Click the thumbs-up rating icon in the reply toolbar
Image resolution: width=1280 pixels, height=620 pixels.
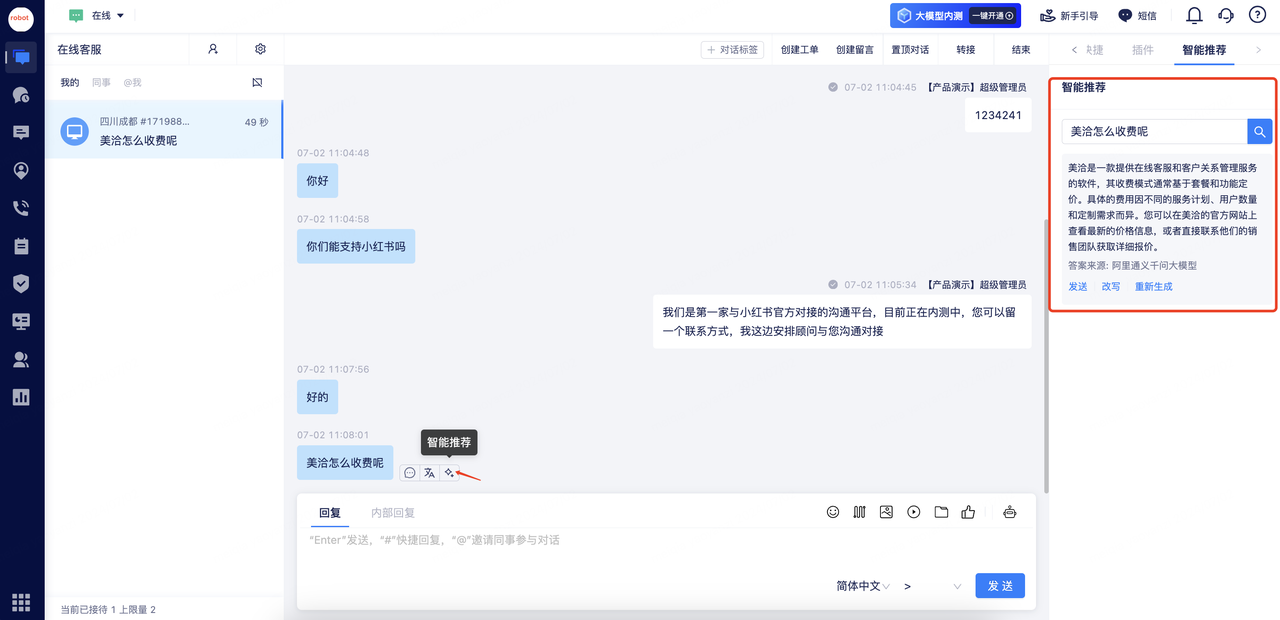click(x=968, y=512)
